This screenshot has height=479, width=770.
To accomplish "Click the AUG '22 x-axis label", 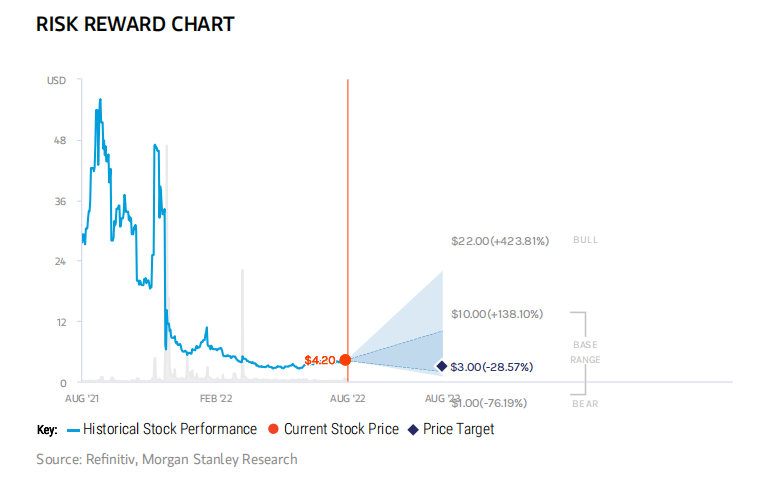I will click(x=347, y=397).
